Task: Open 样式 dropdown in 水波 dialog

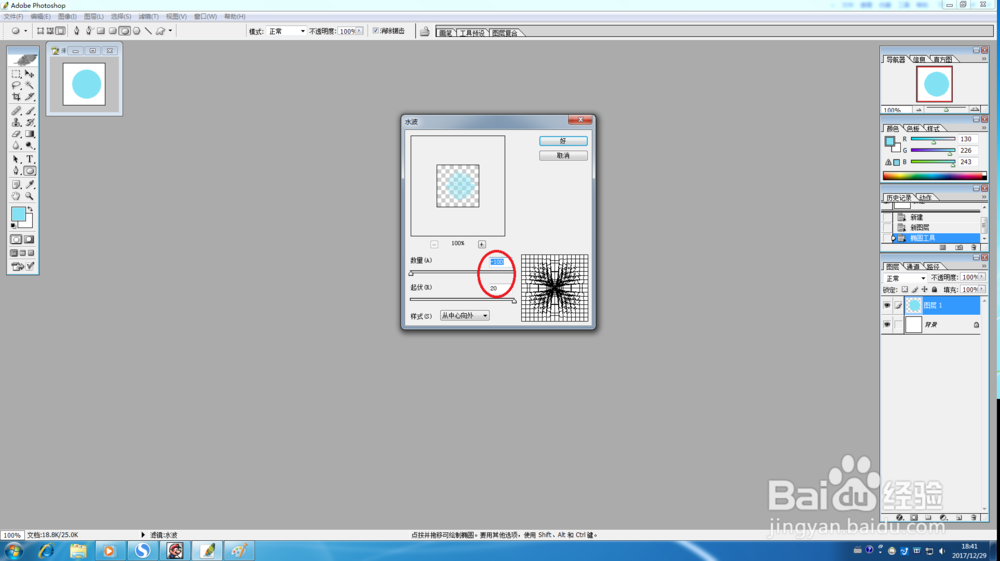Action: point(464,316)
